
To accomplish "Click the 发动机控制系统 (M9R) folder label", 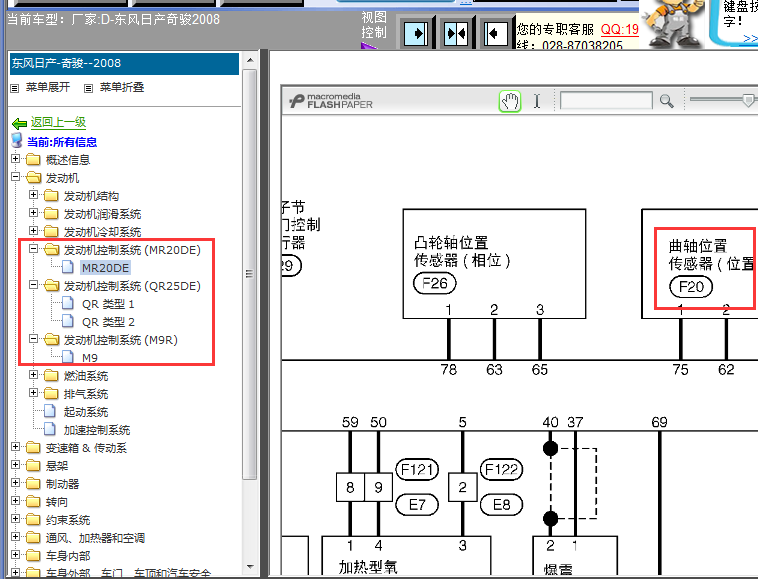I will [121, 340].
